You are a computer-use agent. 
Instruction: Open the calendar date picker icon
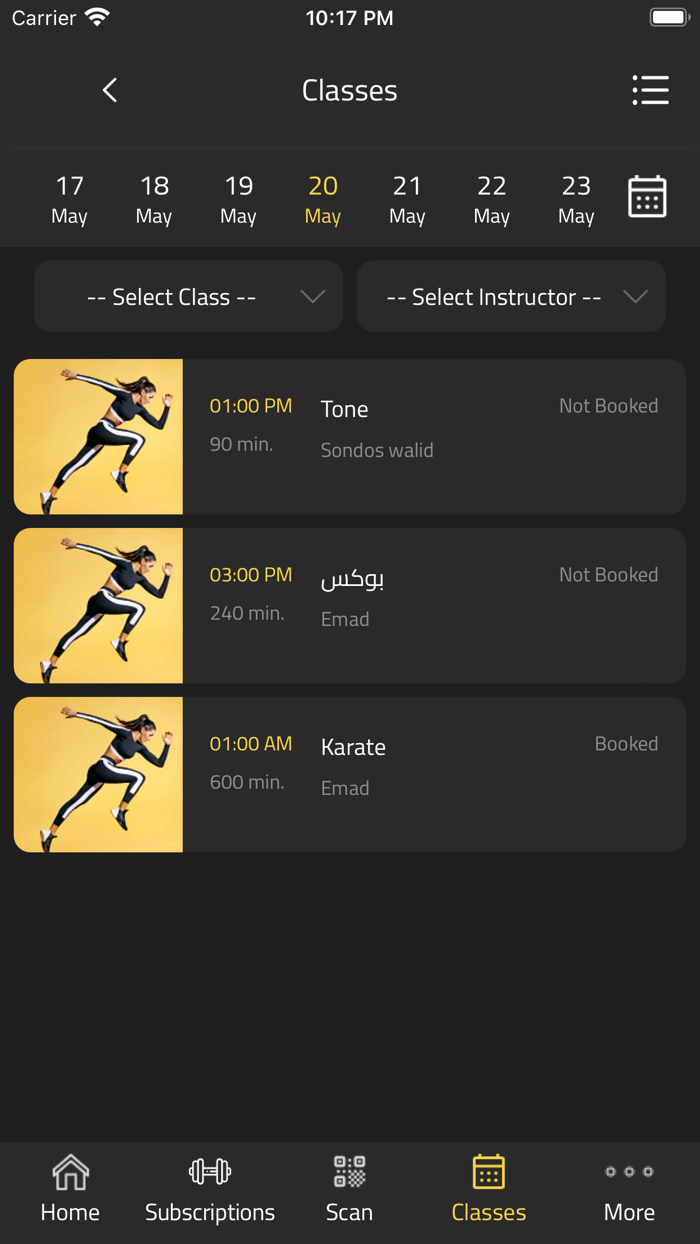coord(647,197)
